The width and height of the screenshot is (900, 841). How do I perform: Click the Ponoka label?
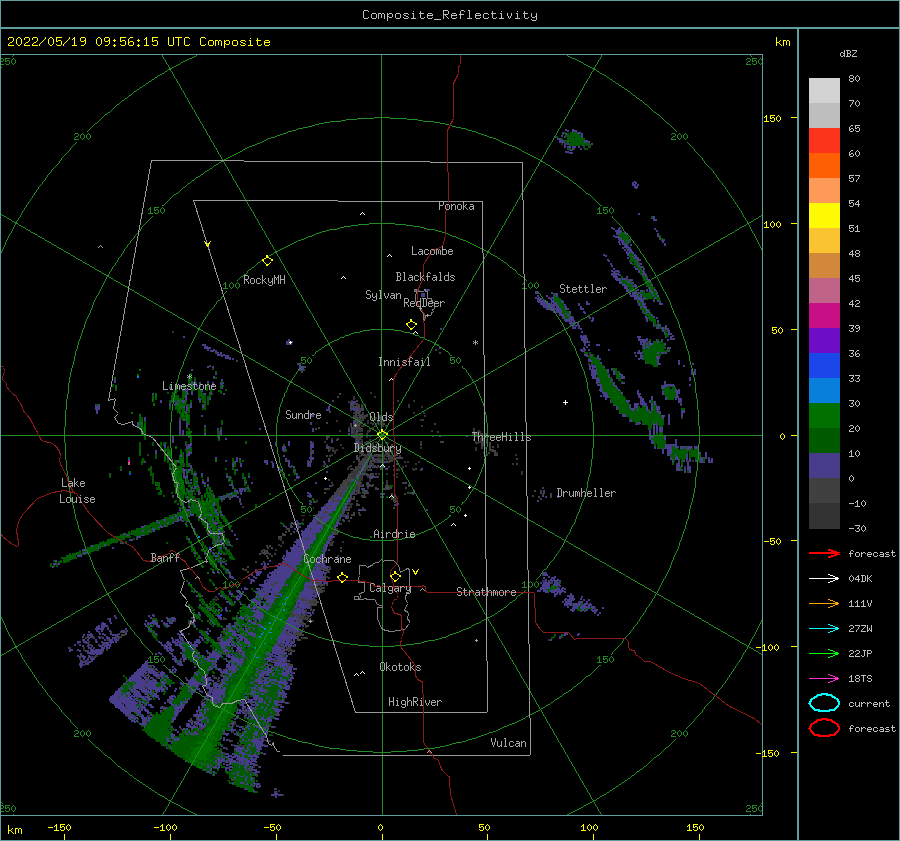[x=456, y=206]
